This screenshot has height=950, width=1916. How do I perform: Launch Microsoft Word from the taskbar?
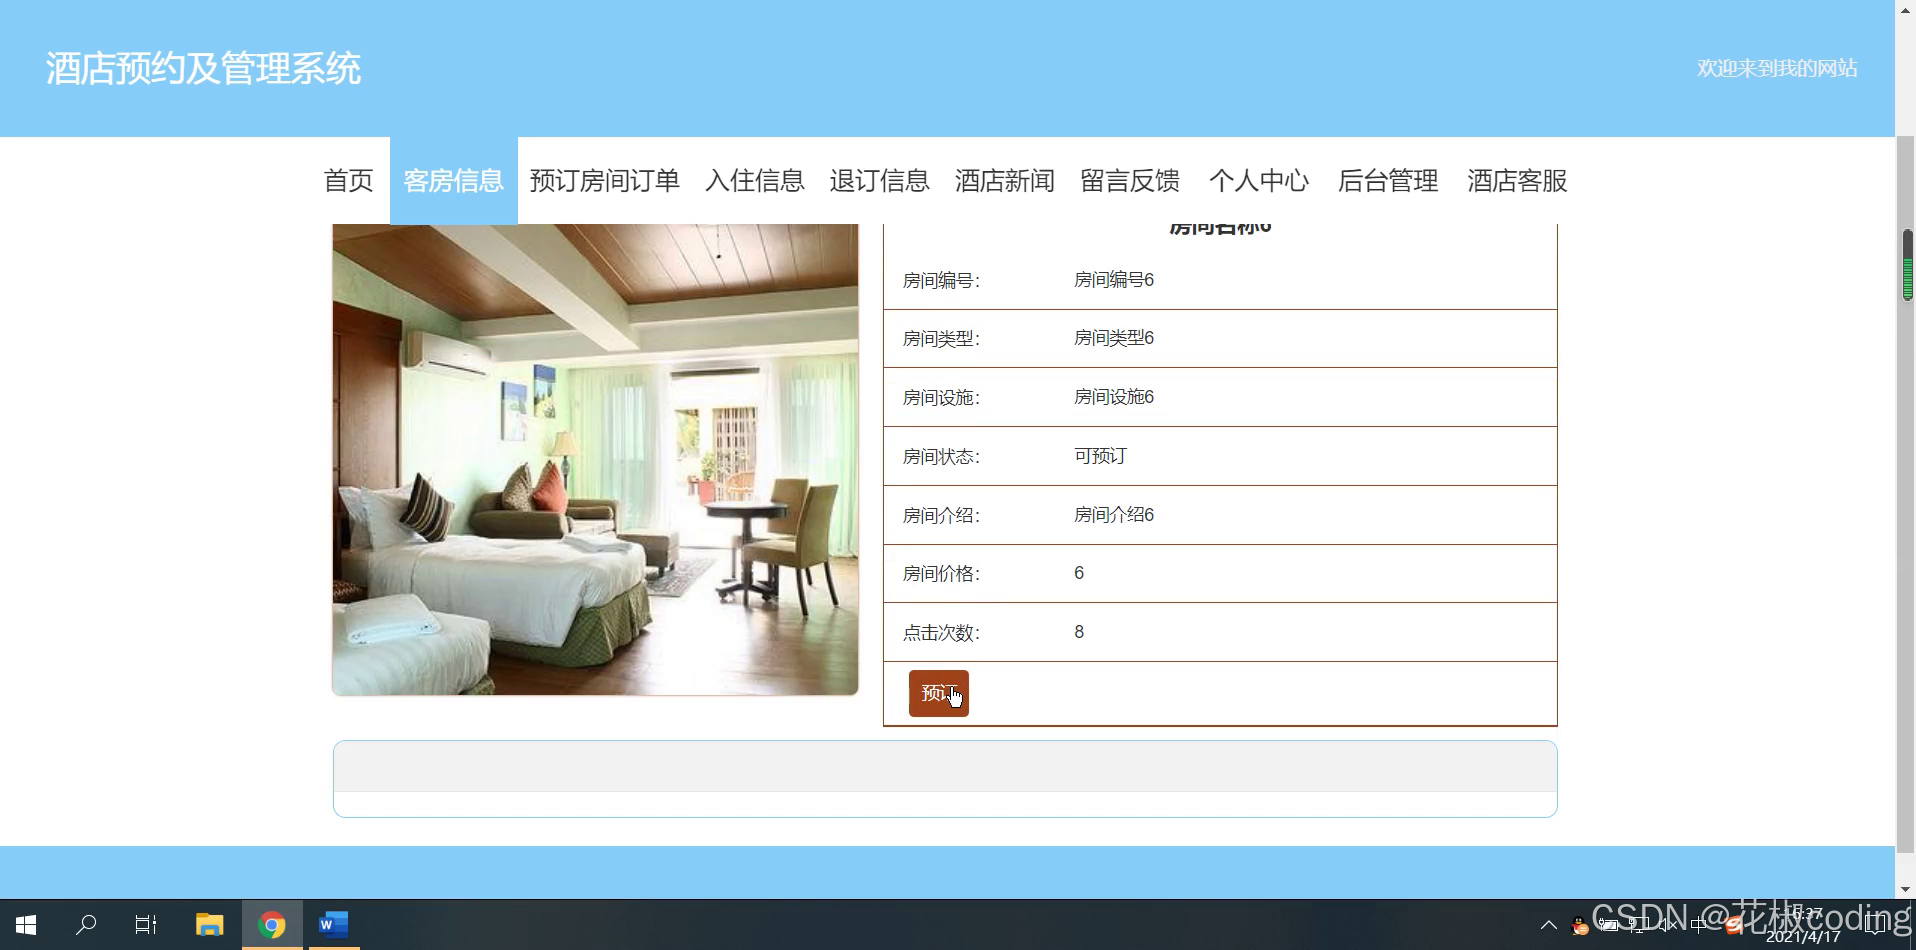point(333,924)
